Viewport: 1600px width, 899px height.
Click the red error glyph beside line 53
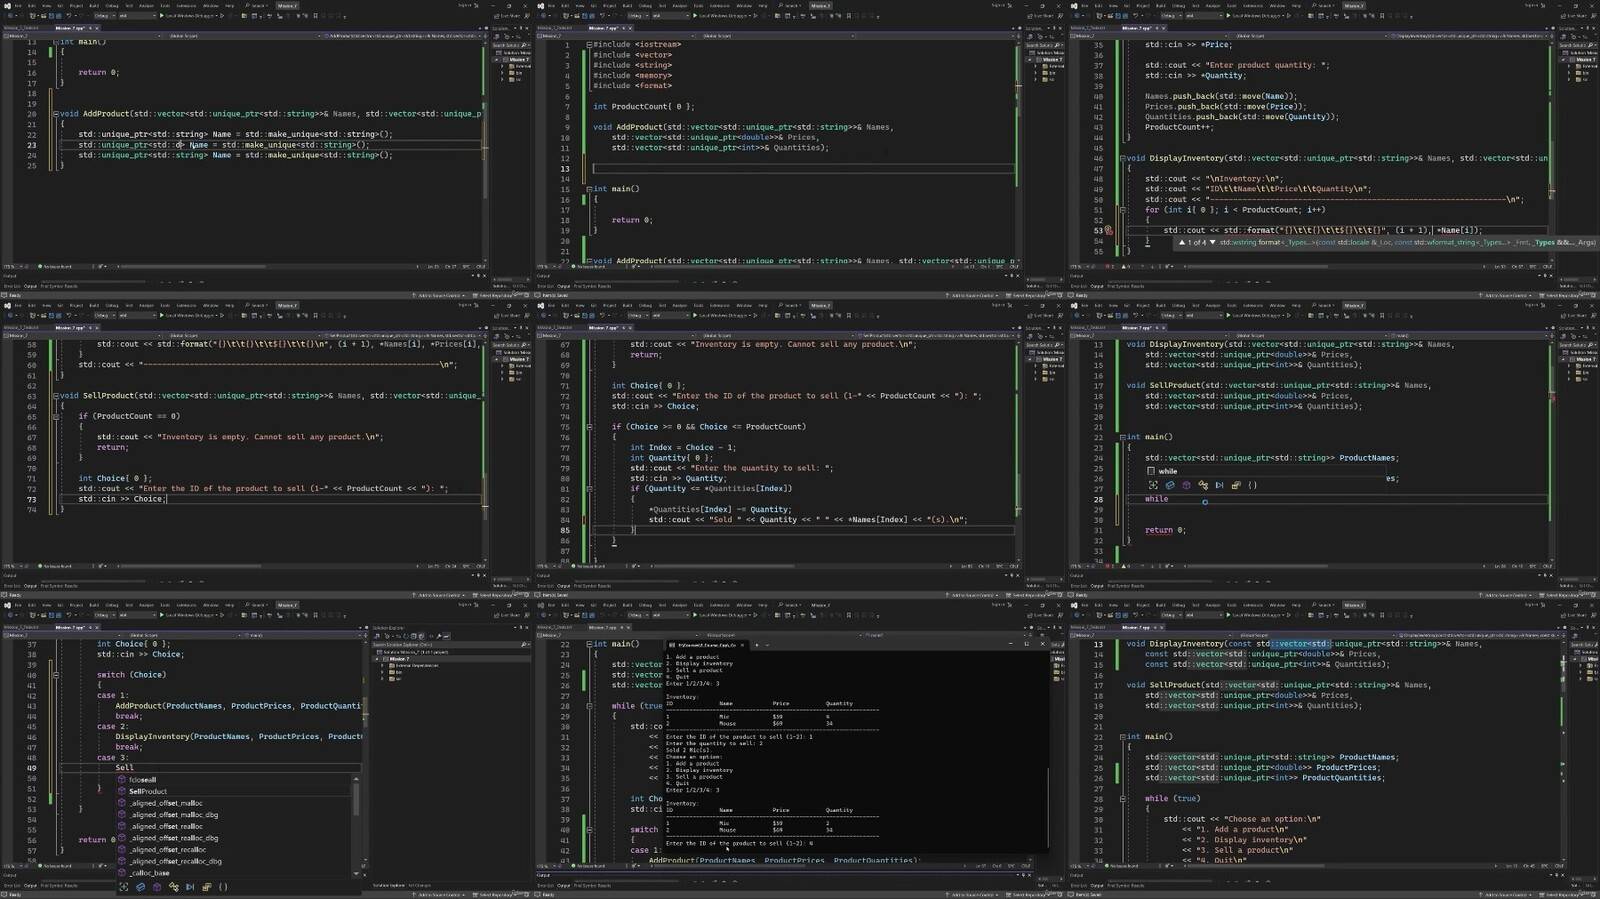1108,230
